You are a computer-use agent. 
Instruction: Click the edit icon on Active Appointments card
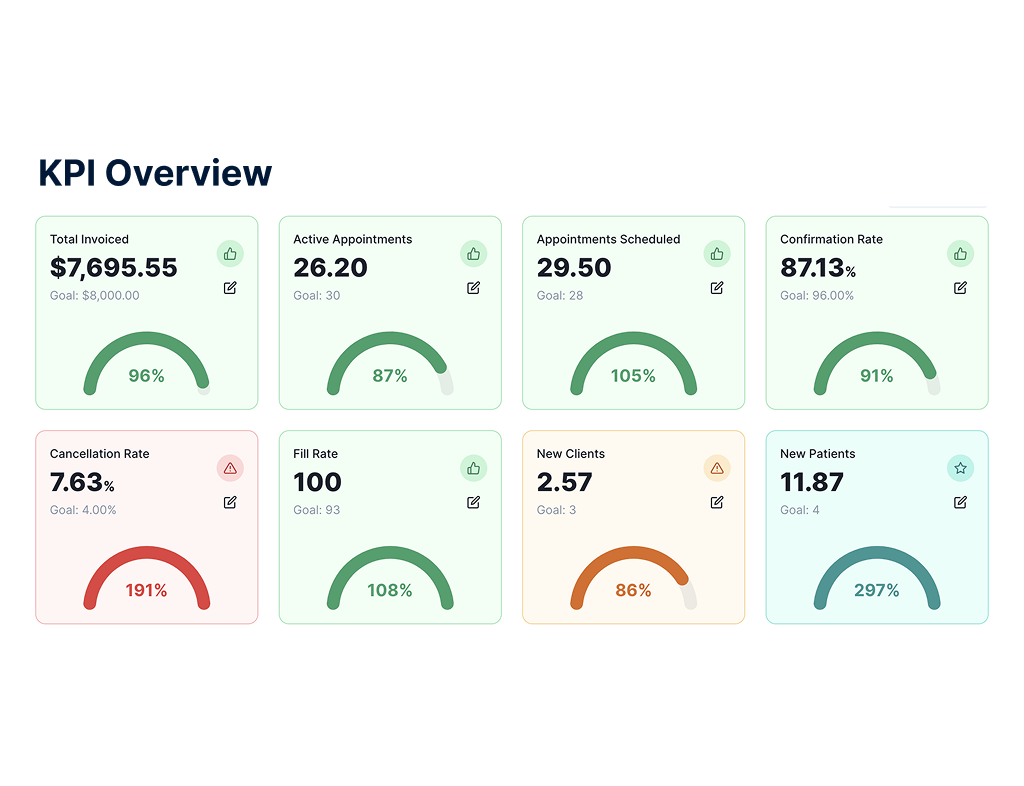(473, 288)
